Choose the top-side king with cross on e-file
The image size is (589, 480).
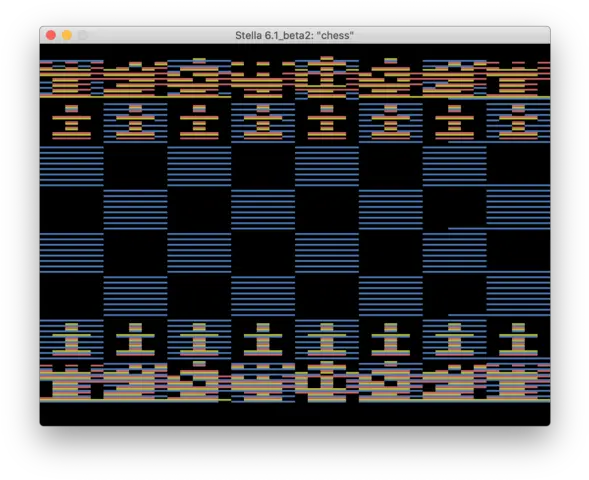tap(327, 77)
